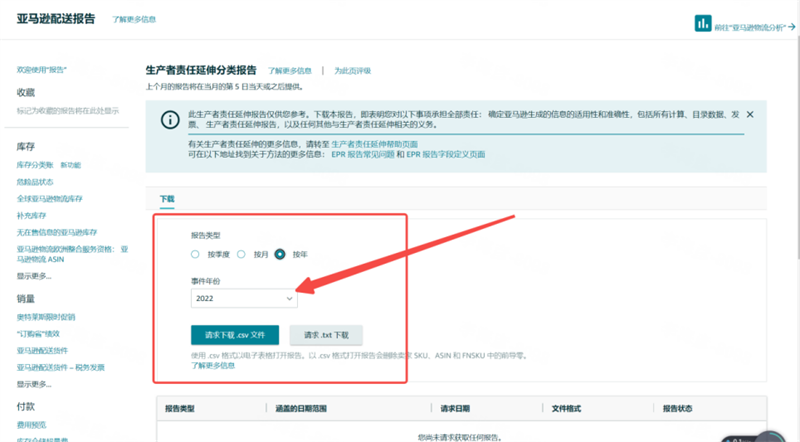Image resolution: width=800 pixels, height=442 pixels.
Task: Open 欢迎使用"报告" in sidebar
Action: [x=42, y=70]
